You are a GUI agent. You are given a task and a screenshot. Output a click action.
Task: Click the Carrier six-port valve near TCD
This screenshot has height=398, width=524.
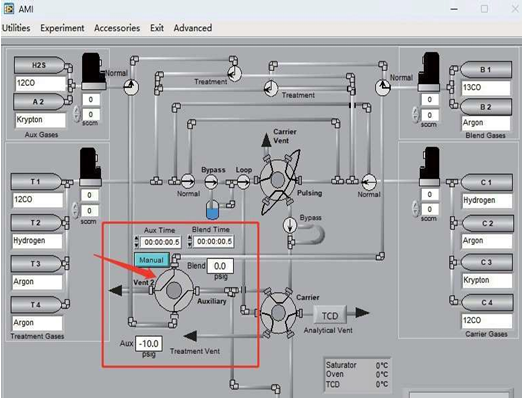[278, 313]
